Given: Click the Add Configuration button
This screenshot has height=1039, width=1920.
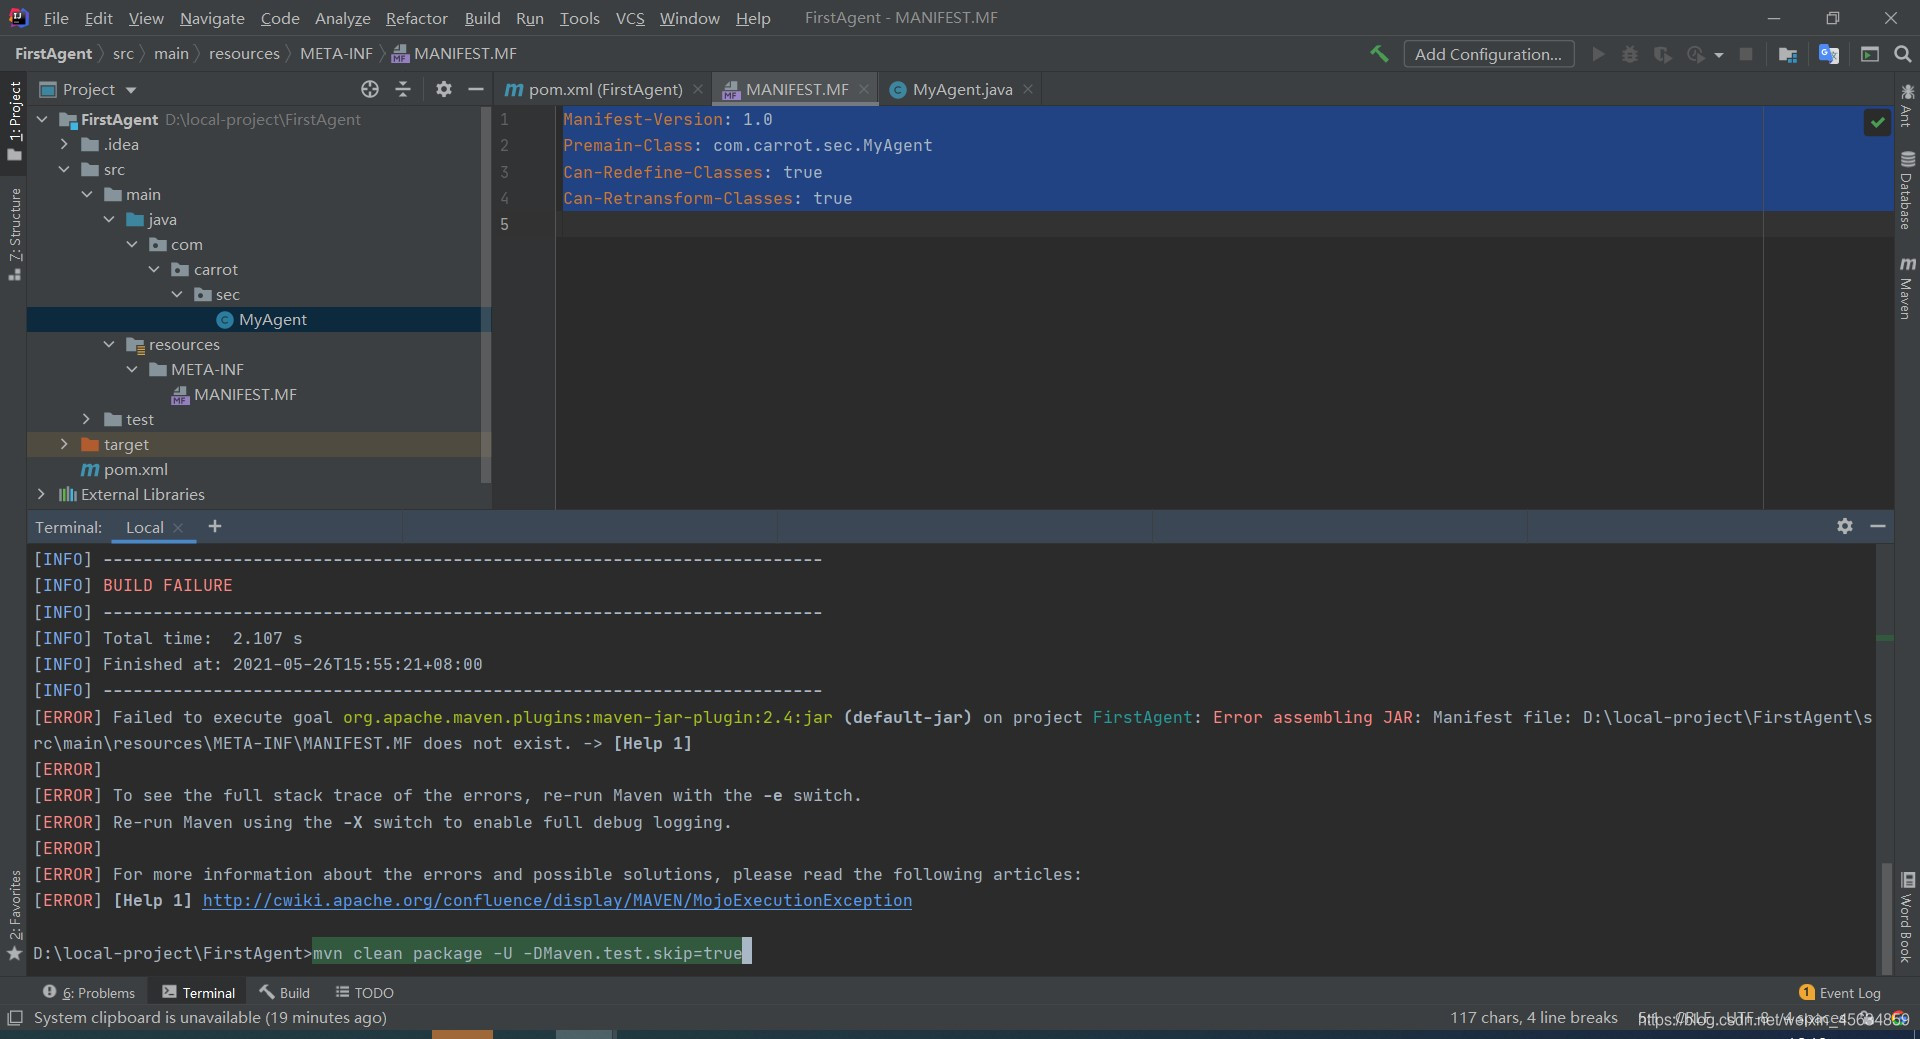Looking at the screenshot, I should [x=1488, y=54].
